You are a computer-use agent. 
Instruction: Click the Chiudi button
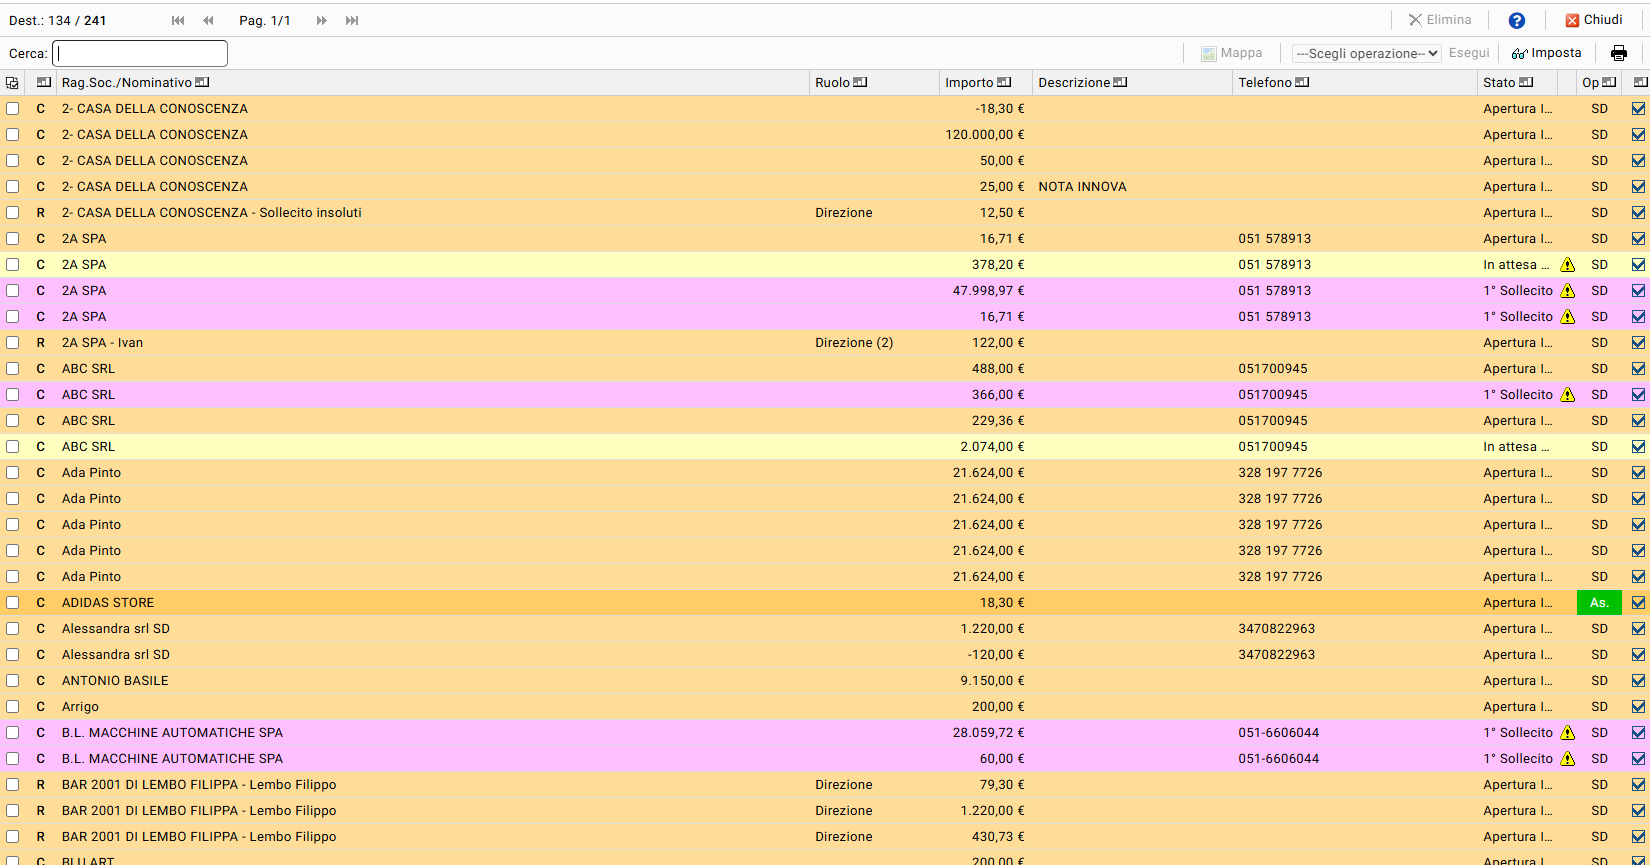click(1594, 20)
